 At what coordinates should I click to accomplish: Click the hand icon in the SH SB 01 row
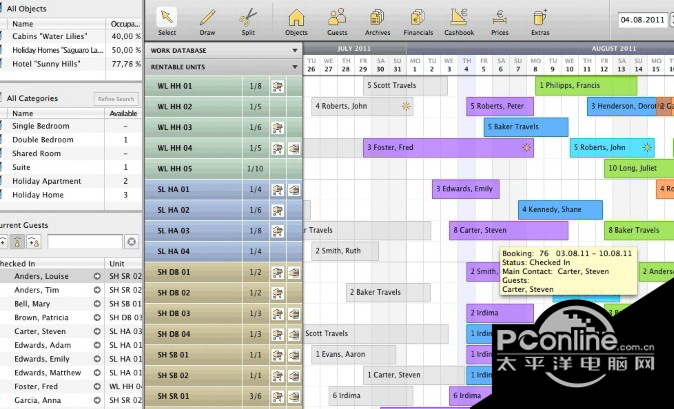294,355
